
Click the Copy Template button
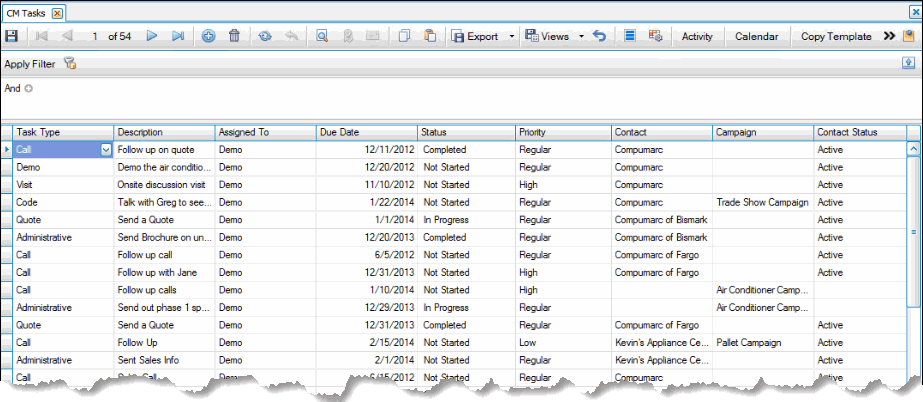point(836,36)
